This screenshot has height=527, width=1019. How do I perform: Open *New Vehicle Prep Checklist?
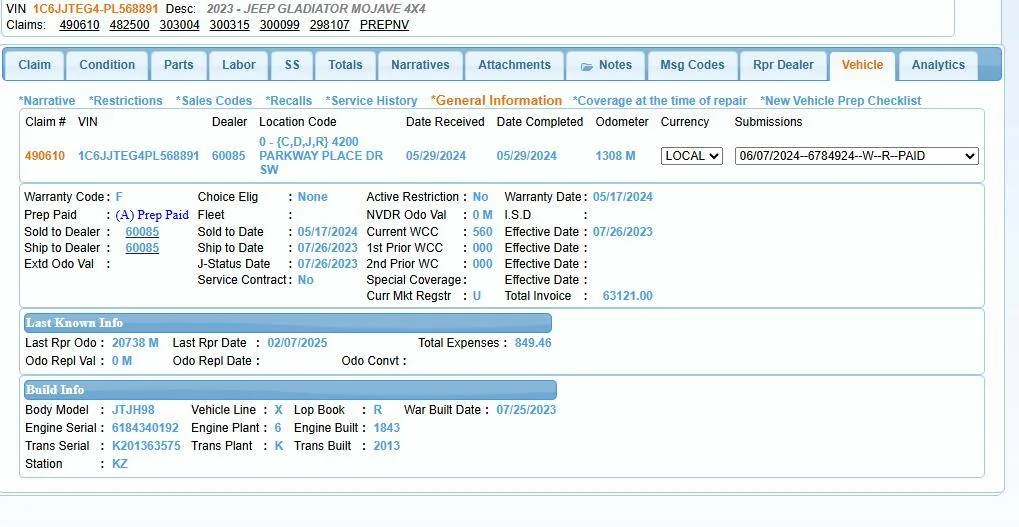pos(840,101)
